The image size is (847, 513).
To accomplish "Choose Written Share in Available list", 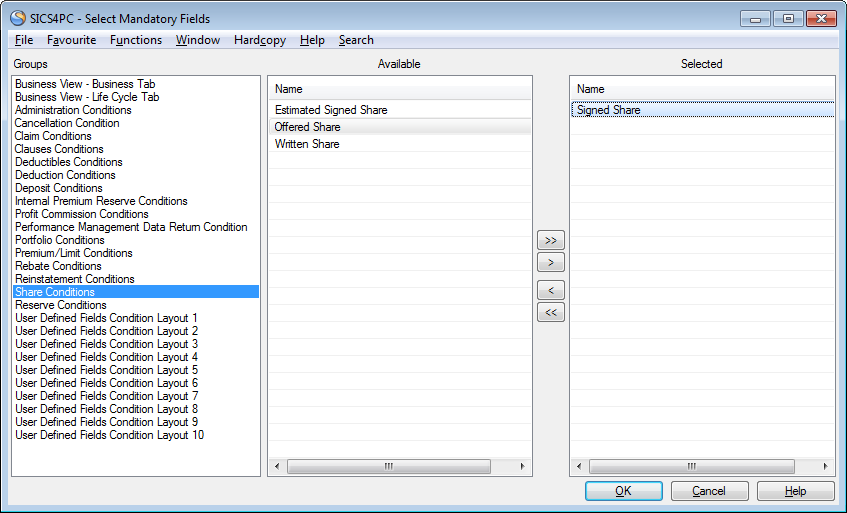I will (307, 144).
